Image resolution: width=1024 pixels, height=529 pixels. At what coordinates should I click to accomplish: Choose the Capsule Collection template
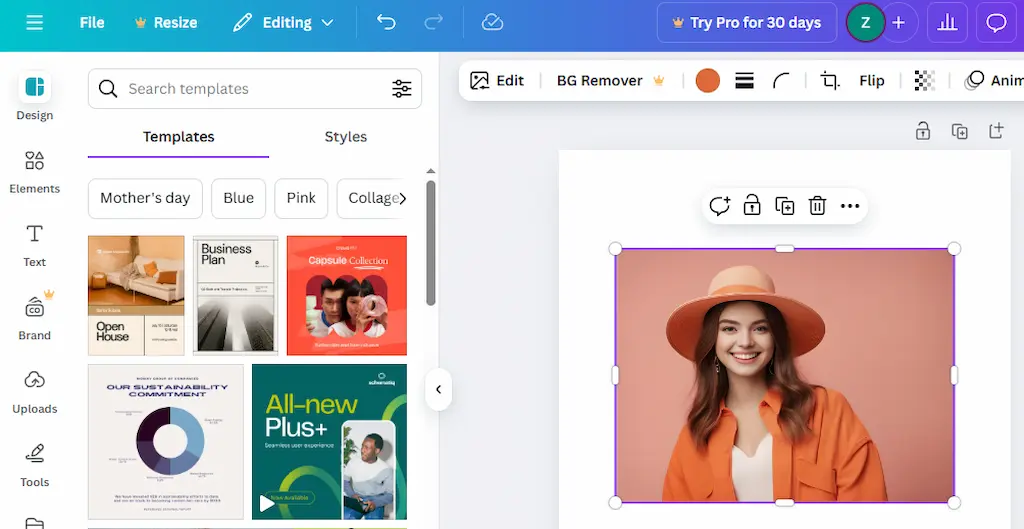point(347,296)
